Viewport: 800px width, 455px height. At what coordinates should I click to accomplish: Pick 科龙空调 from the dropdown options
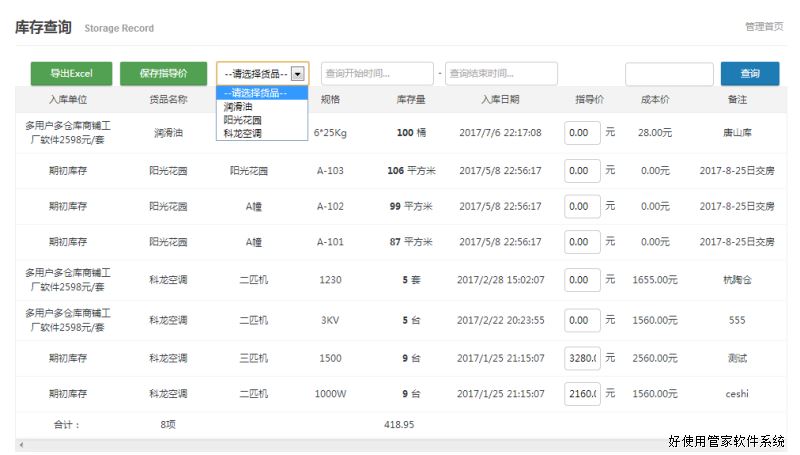pyautogui.click(x=242, y=132)
